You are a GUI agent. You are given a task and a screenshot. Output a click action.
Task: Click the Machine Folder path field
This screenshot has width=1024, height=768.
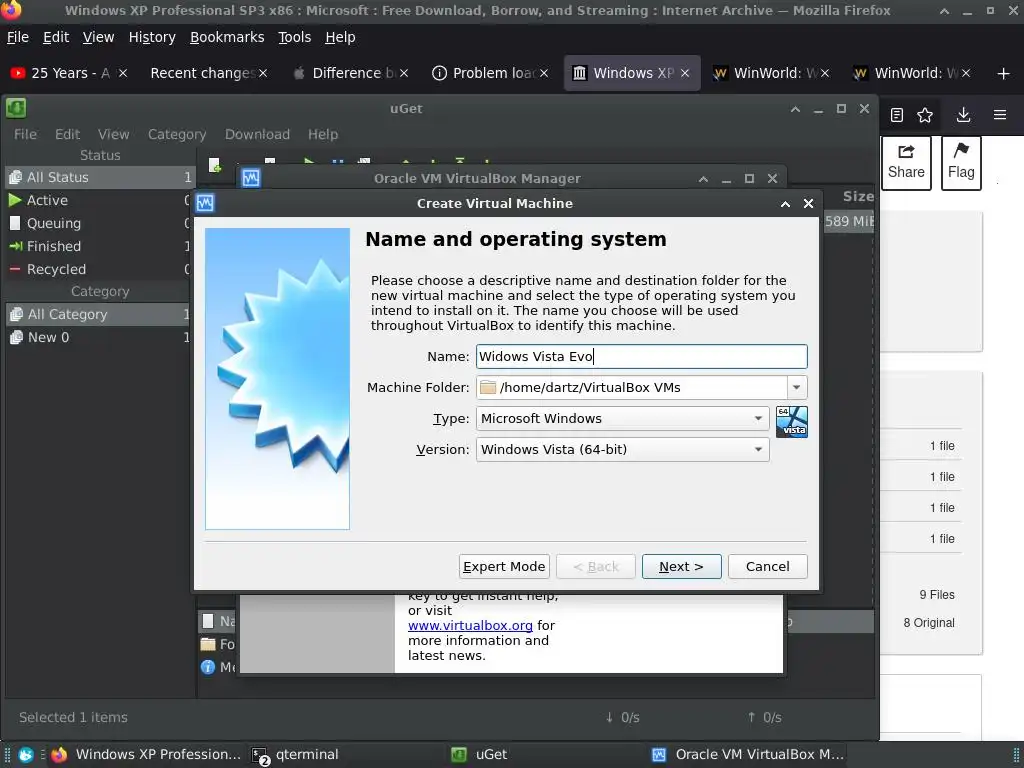click(632, 387)
